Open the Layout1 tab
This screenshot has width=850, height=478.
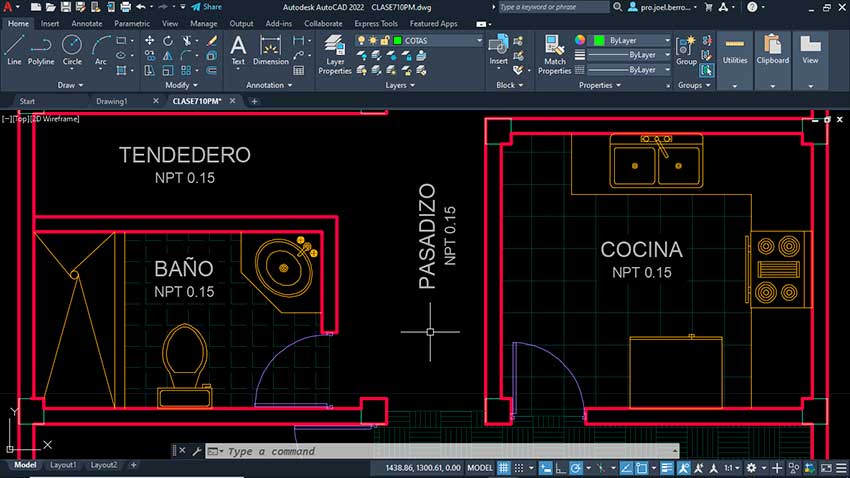(x=63, y=465)
